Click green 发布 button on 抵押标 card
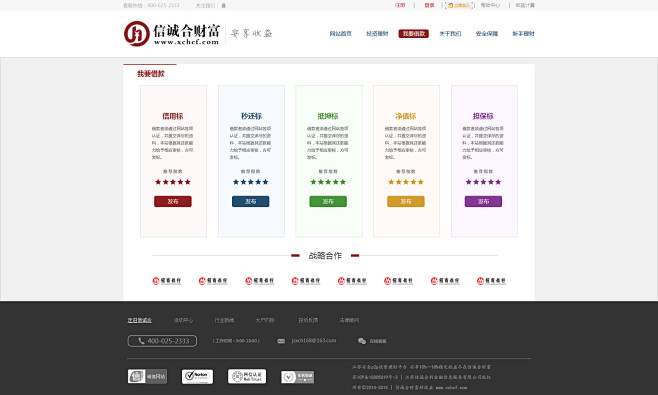This screenshot has width=658, height=395. coord(328,201)
